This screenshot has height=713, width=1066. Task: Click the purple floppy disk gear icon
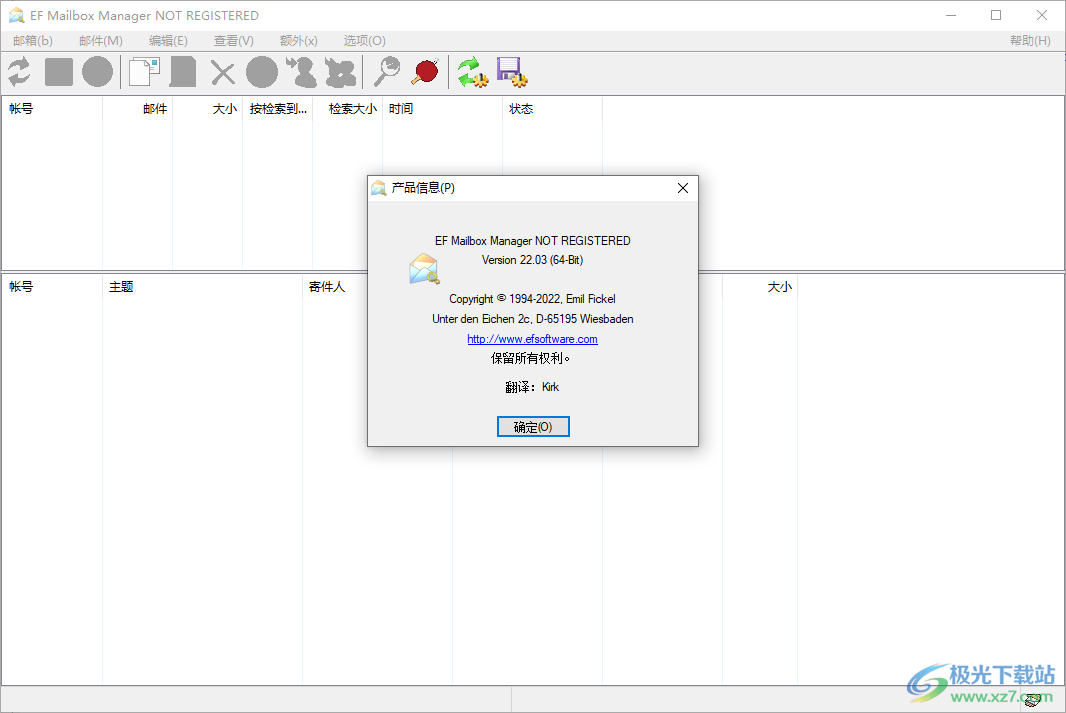[512, 73]
